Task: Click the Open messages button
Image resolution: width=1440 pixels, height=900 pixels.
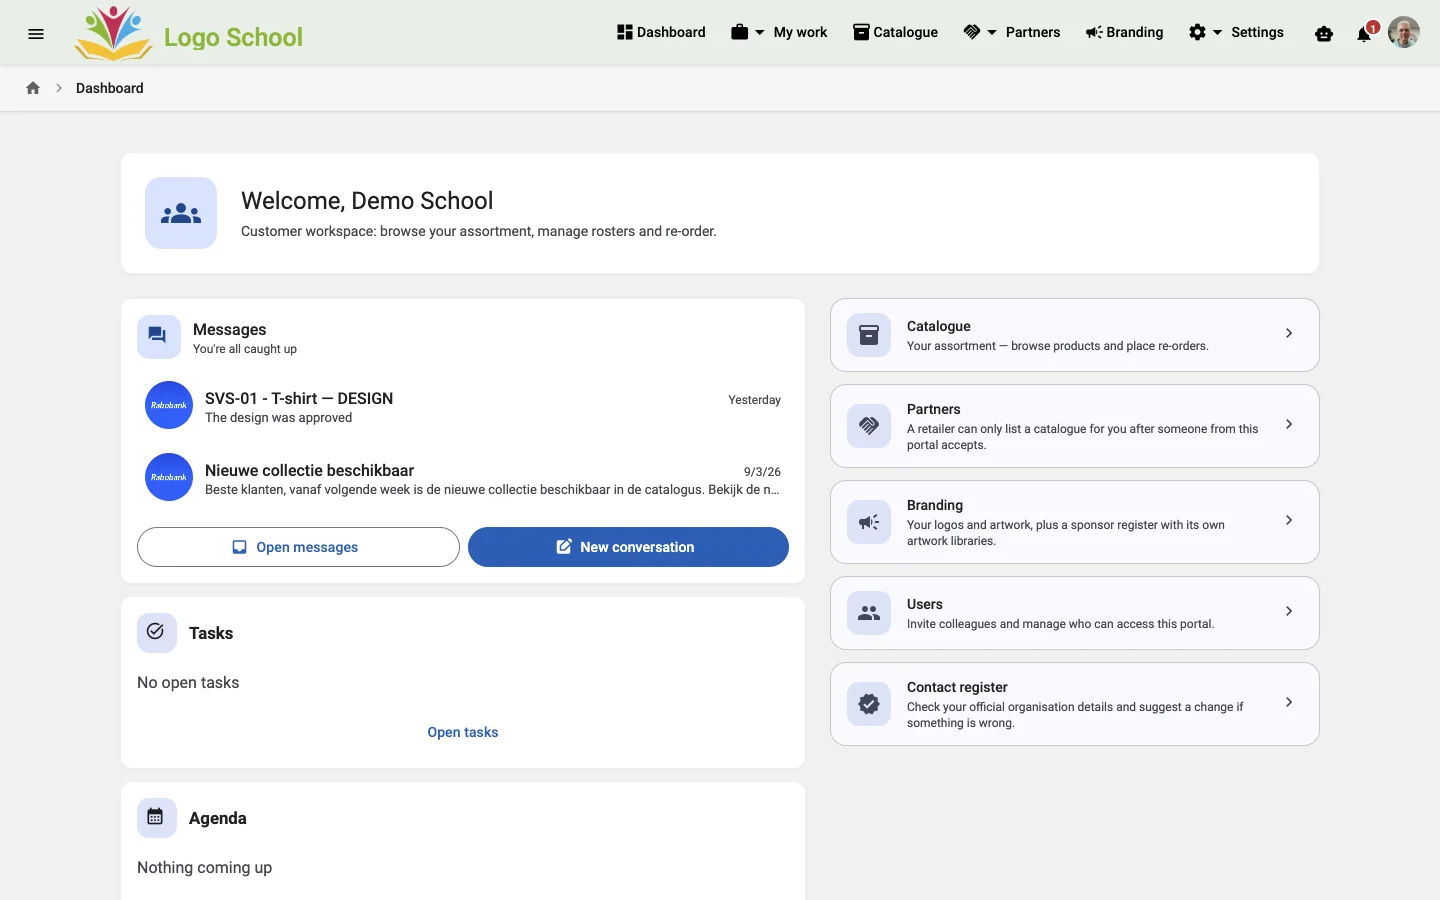Action: point(298,547)
